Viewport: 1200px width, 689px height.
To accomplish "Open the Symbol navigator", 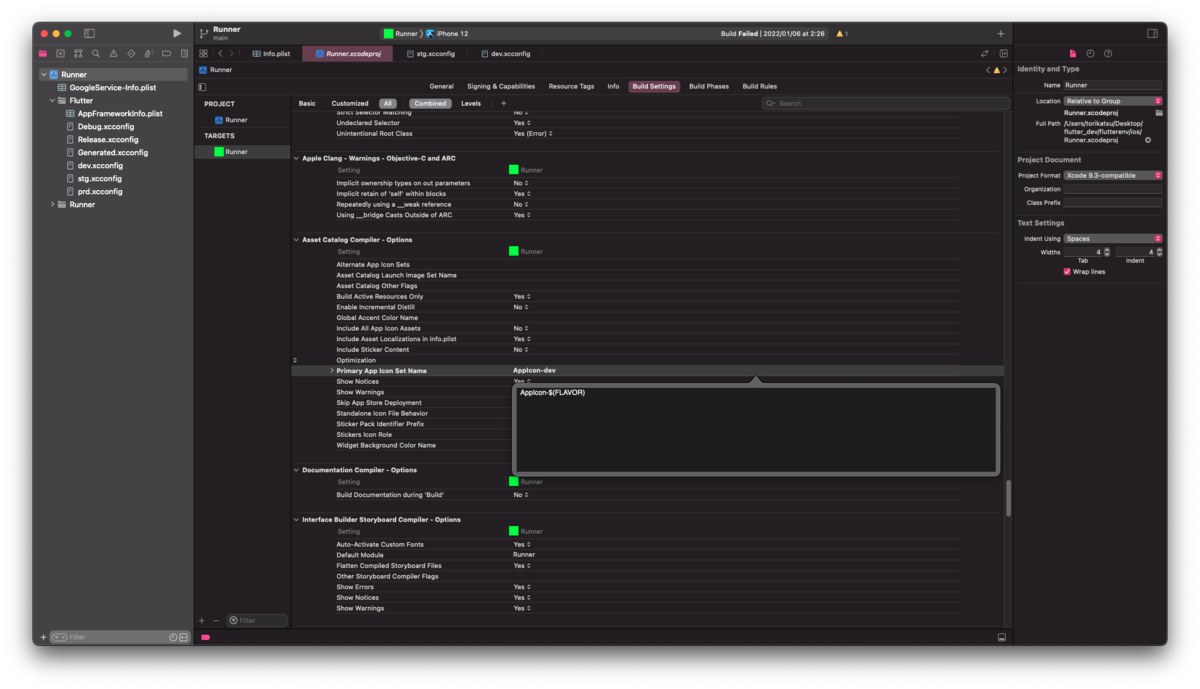I will 78,53.
